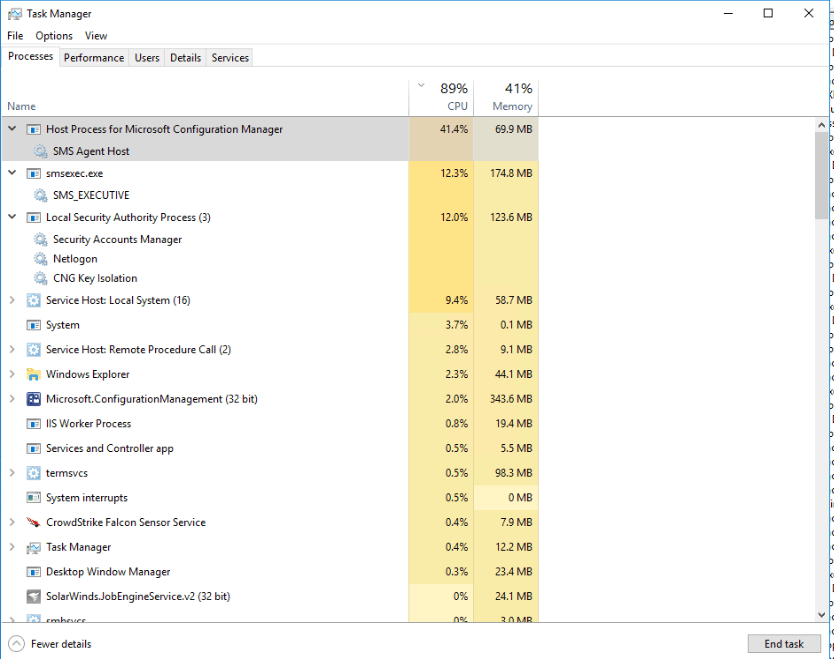The width and height of the screenshot is (834, 659).
Task: Click the Service Host: Local System icon
Action: 34,301
